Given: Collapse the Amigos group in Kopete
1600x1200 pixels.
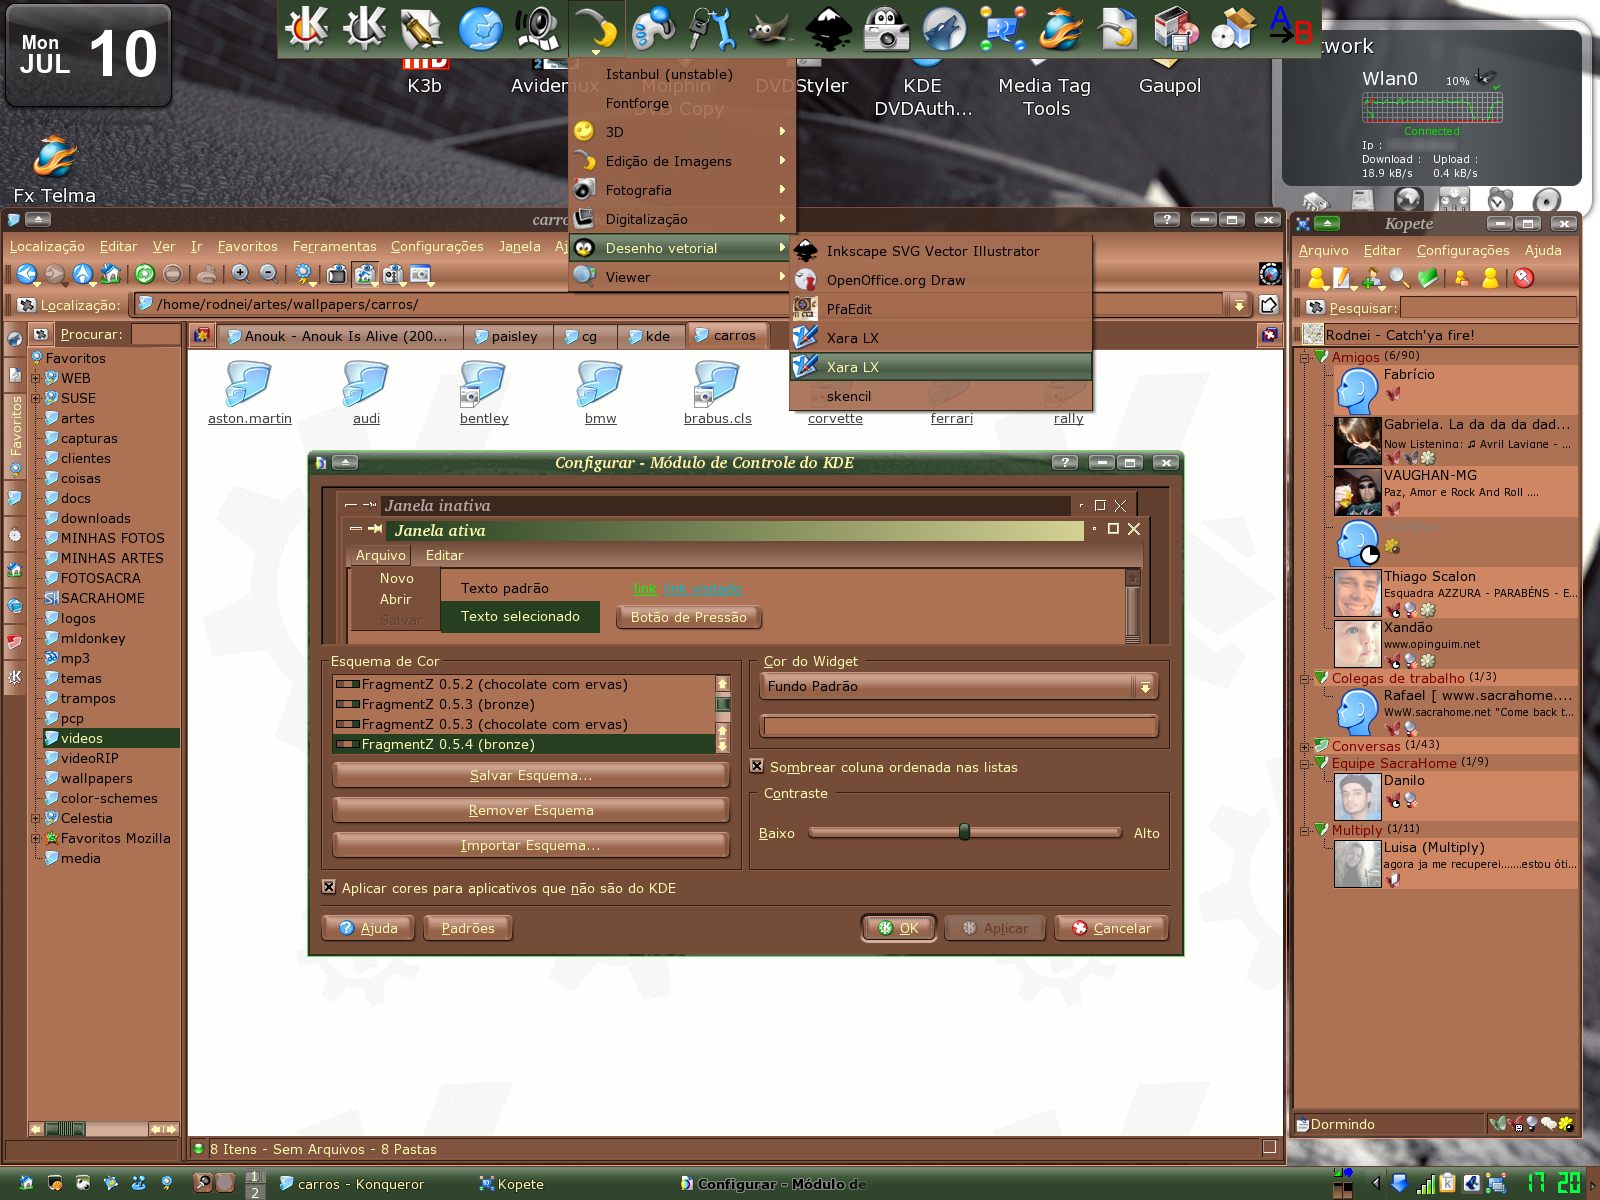Looking at the screenshot, I should (x=1304, y=357).
